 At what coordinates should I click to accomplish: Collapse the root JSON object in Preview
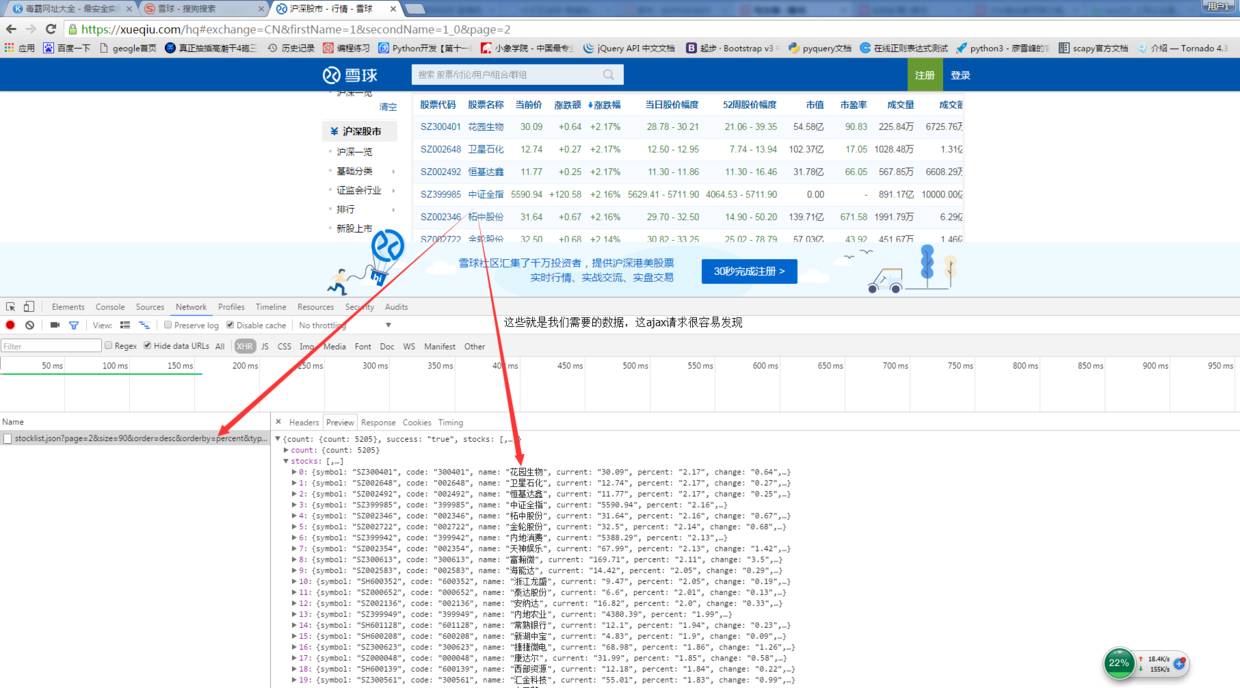(x=278, y=438)
